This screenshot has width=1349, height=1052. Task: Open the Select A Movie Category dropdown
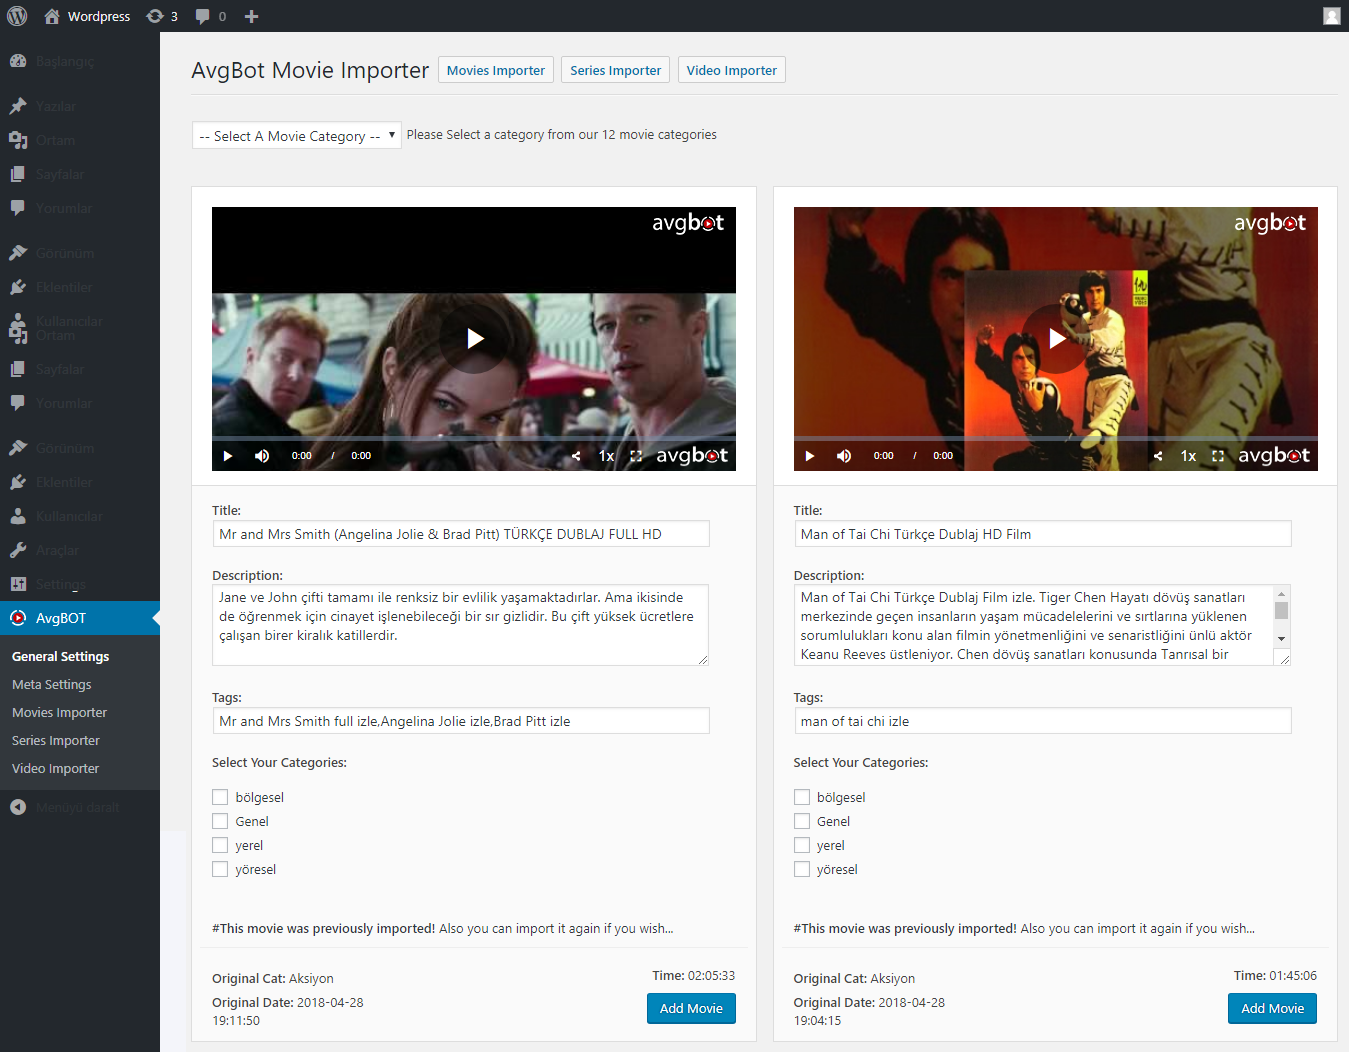tap(296, 136)
